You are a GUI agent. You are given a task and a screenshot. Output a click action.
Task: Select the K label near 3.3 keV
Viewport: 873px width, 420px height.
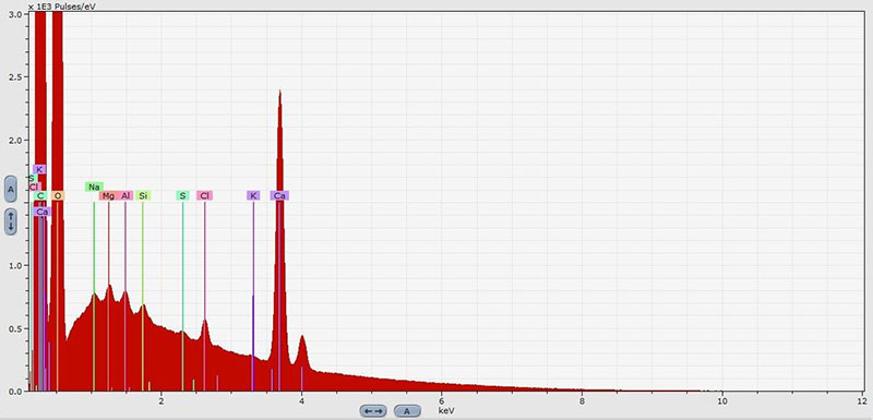253,196
